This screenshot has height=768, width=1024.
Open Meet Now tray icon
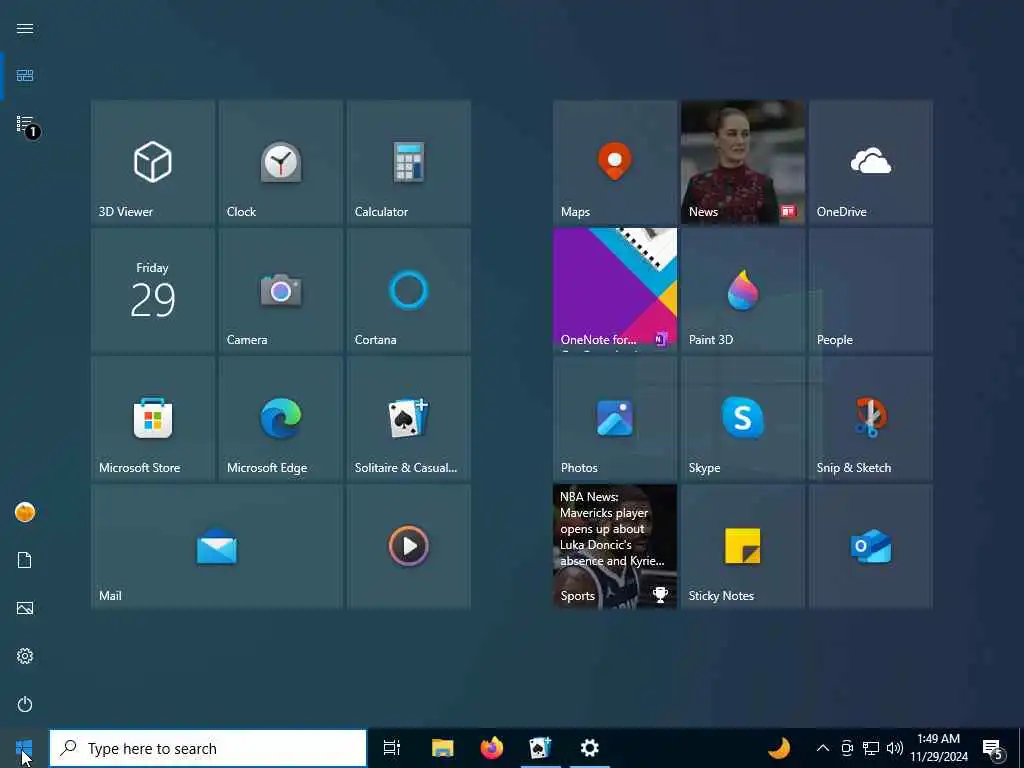click(847, 748)
